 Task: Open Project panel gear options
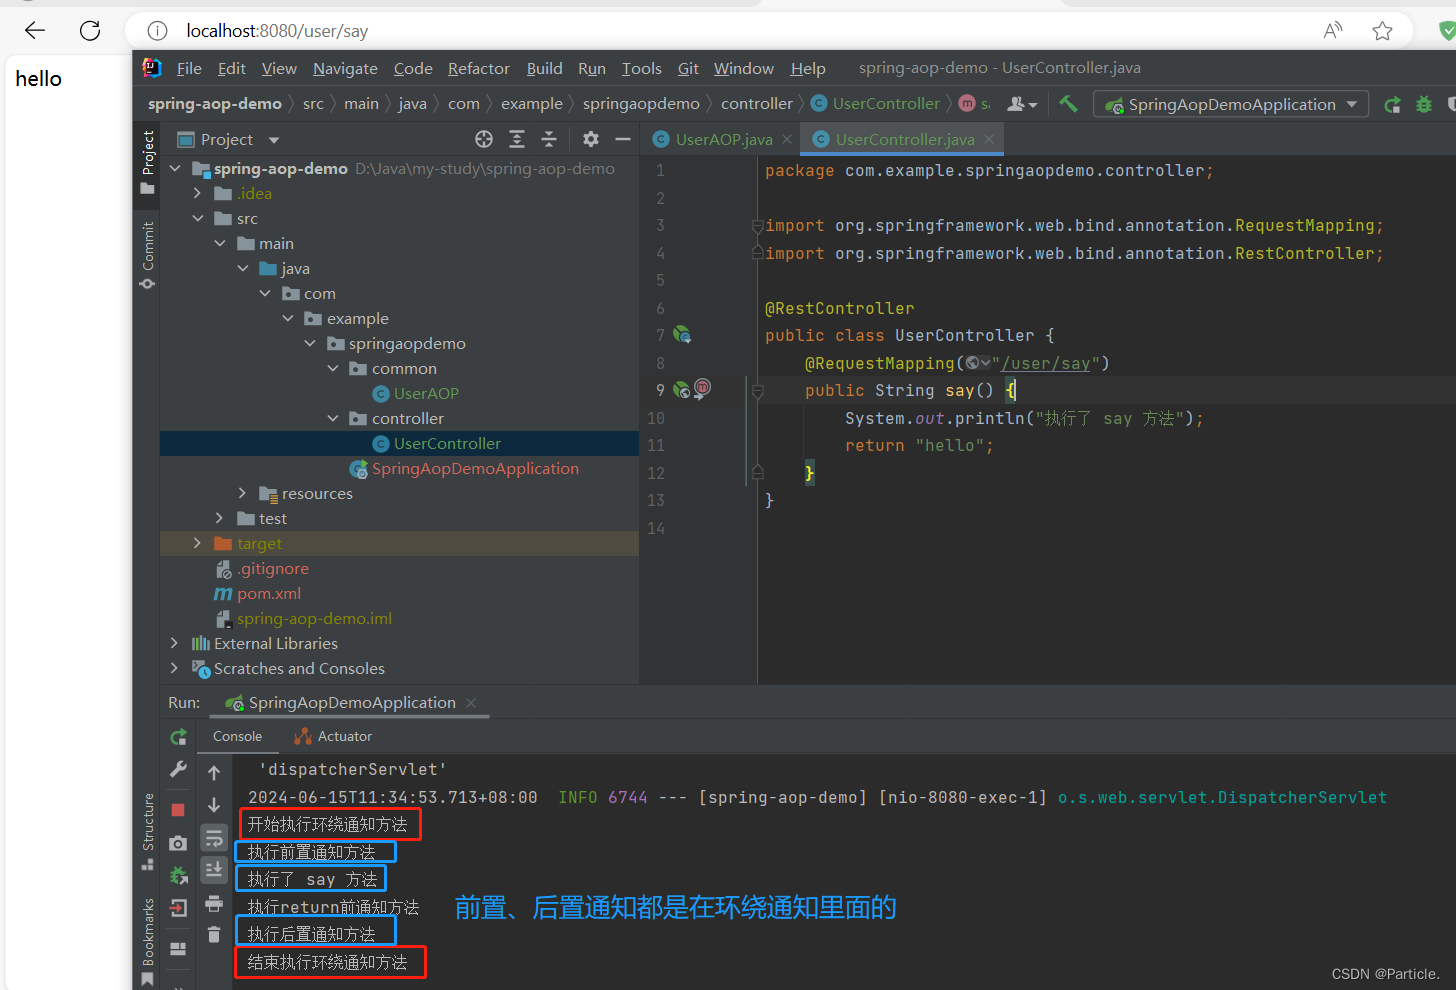click(591, 139)
